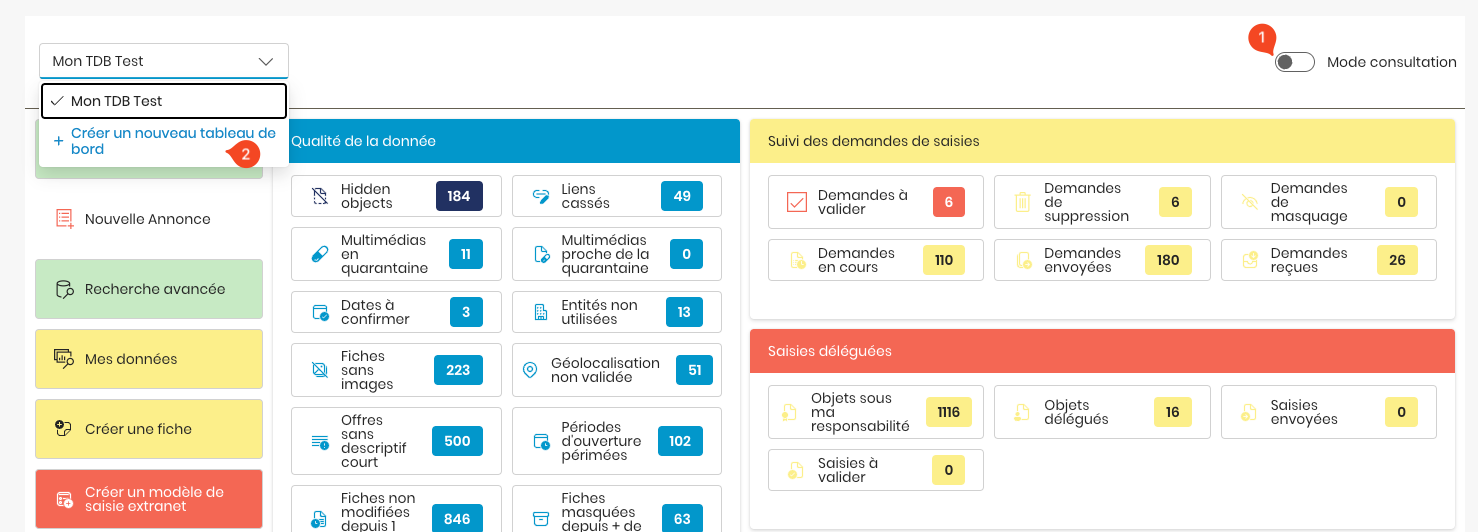The width and height of the screenshot is (1478, 532).
Task: Click the trash icon for Demandes de suppression
Action: pyautogui.click(x=1022, y=202)
